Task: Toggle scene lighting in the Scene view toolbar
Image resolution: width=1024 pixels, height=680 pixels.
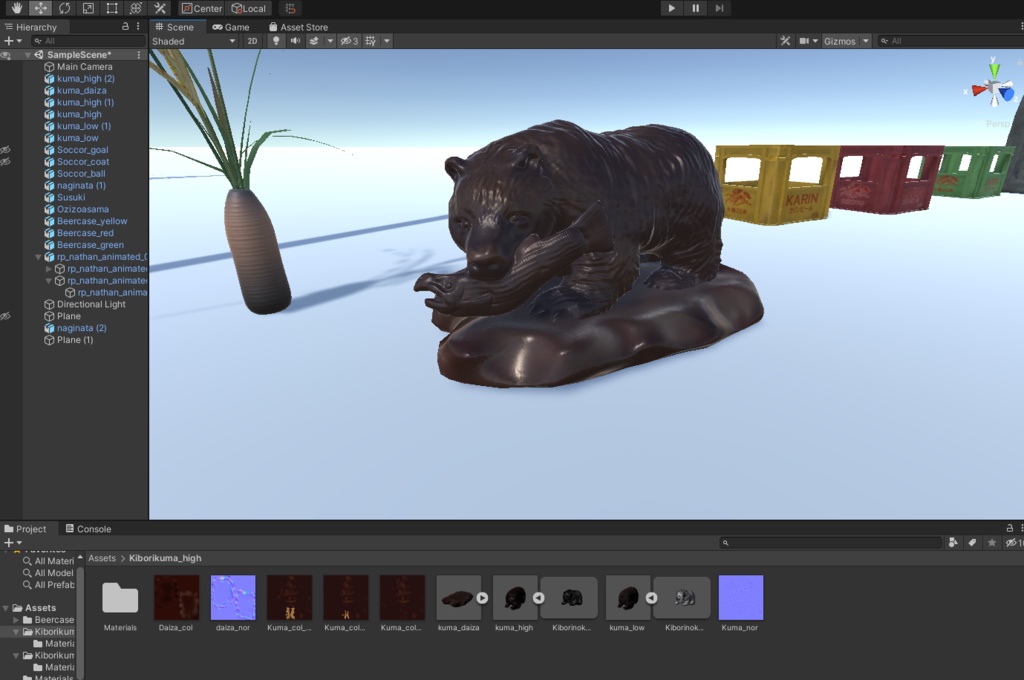Action: tap(276, 41)
